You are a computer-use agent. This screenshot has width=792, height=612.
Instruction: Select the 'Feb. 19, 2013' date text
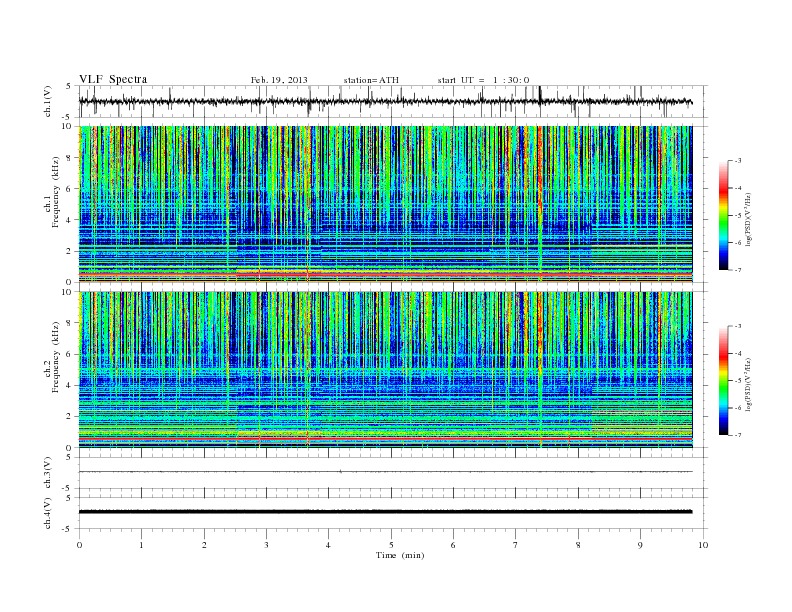coord(279,80)
